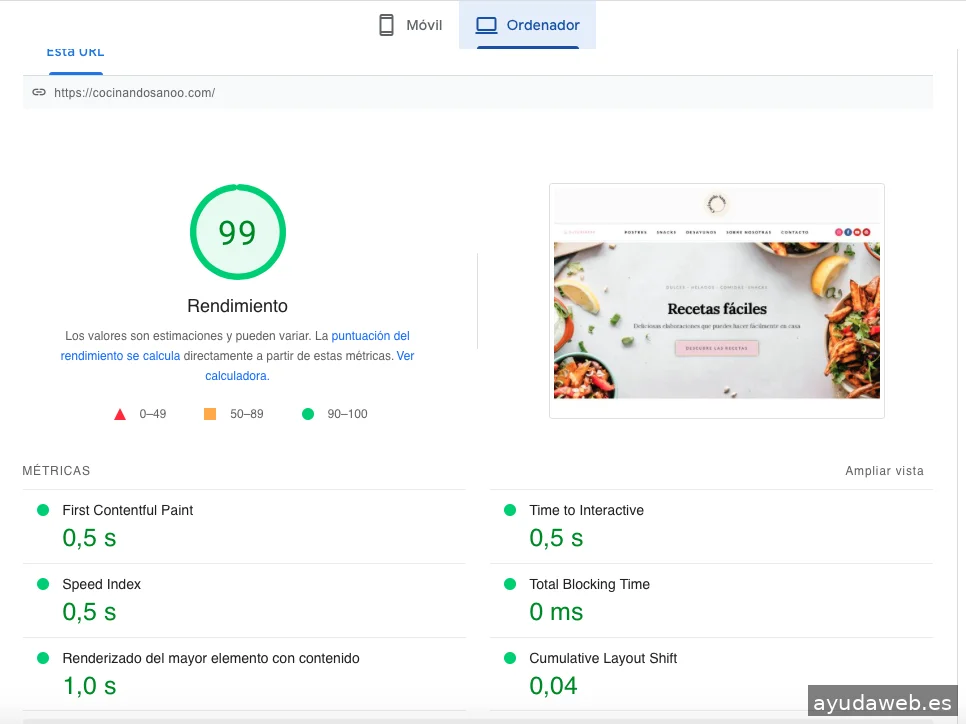966x724 pixels.
Task: Click the green dot beside Speed Index
Action: point(43,584)
